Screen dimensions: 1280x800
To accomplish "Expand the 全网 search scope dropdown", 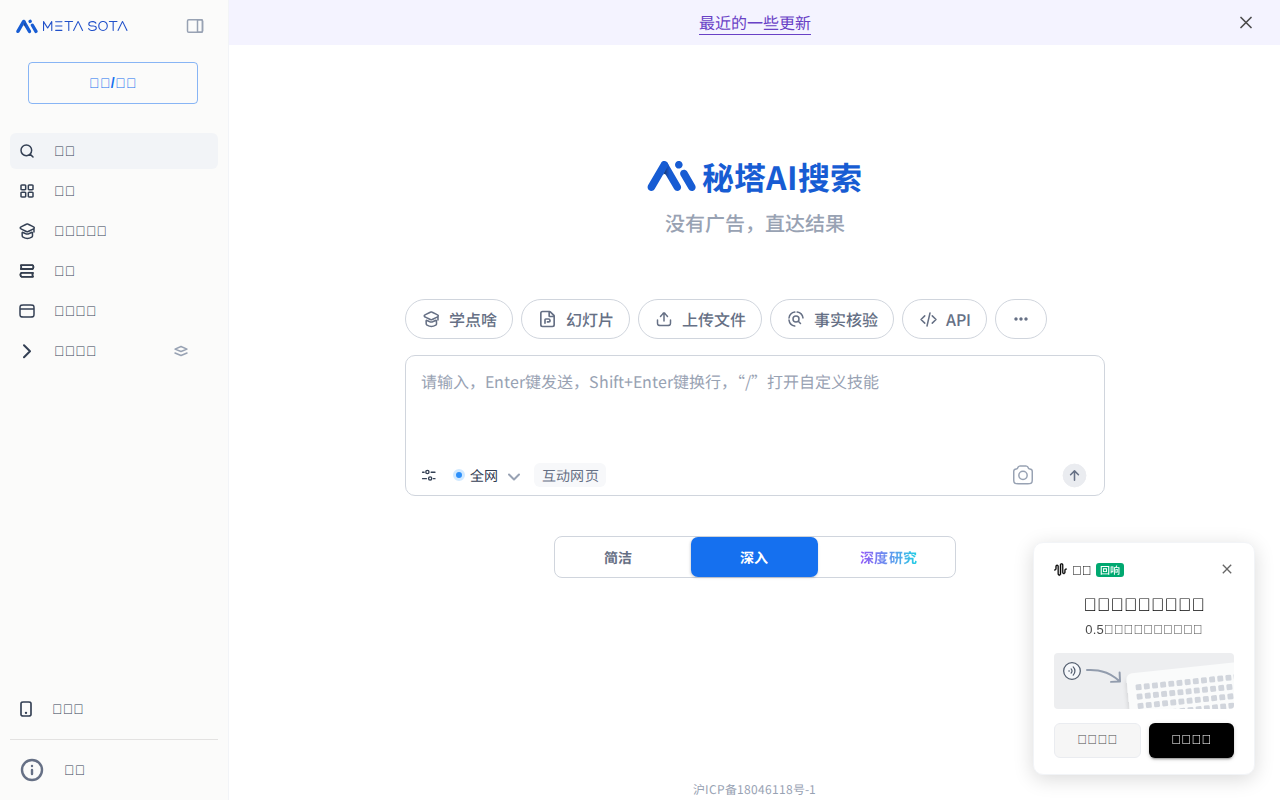I will point(487,476).
